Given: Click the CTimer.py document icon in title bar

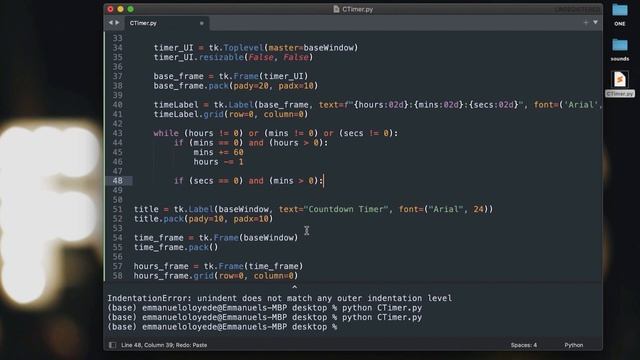Looking at the screenshot, I should pos(336,9).
